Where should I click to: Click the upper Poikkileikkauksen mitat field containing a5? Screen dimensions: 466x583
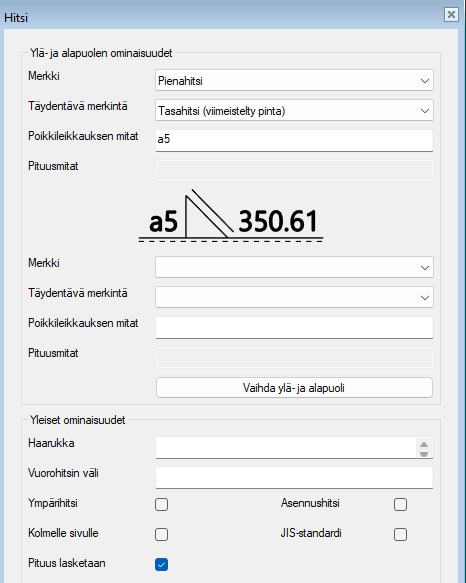(x=294, y=140)
